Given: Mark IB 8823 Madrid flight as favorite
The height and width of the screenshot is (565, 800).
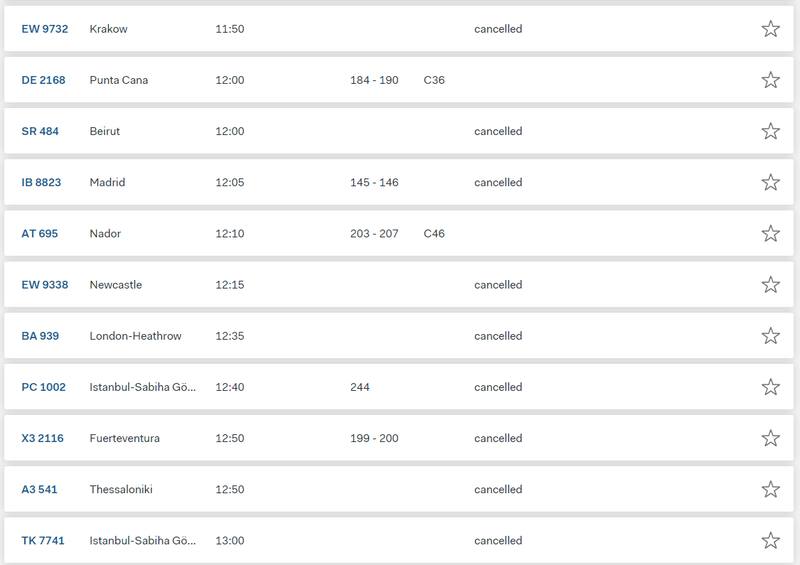Looking at the screenshot, I should (x=770, y=182).
